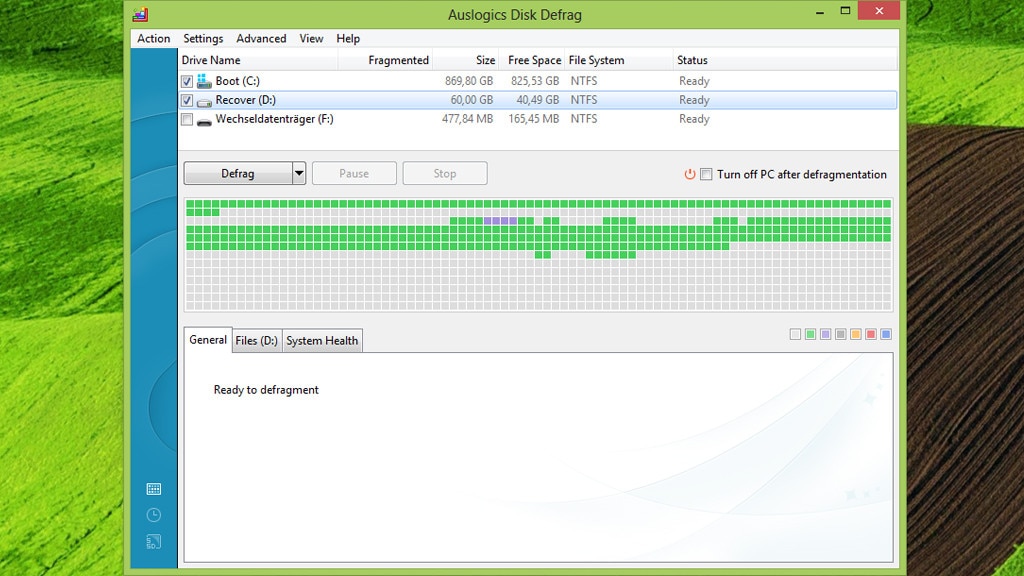Click the Wechseldatenträger (F:) drive icon

coord(204,120)
